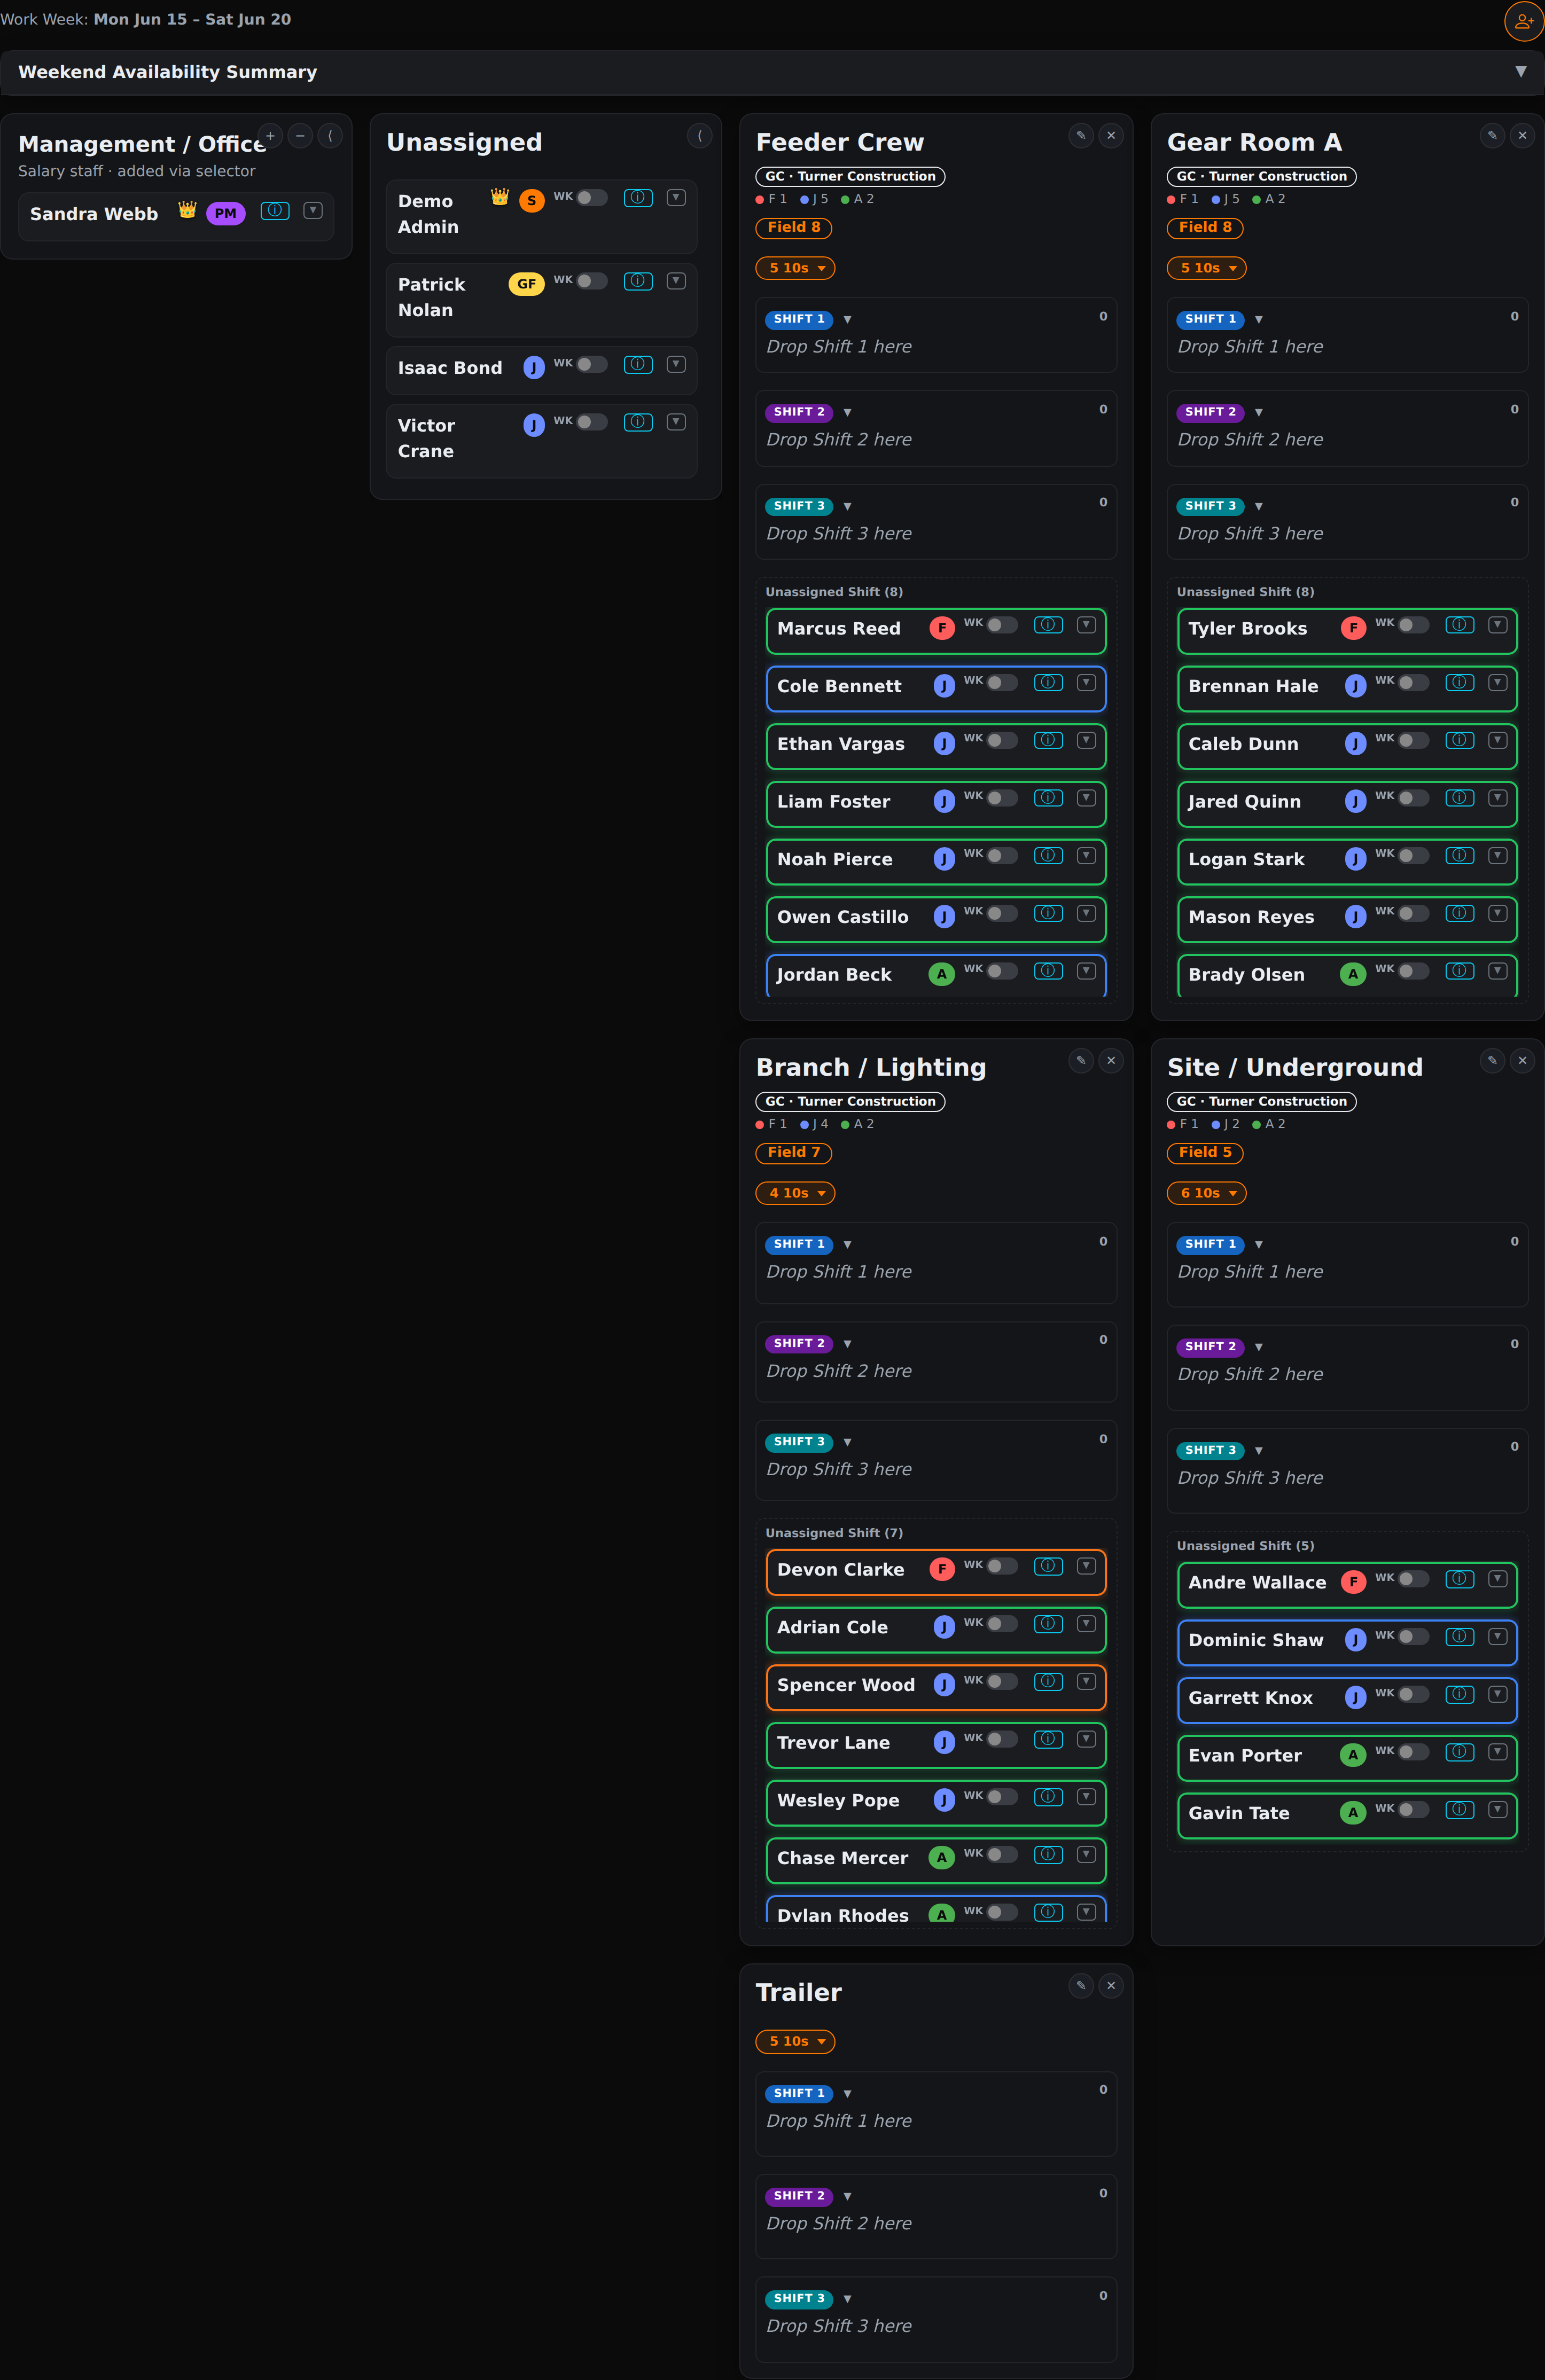Expand Gear Room A Shift 2 arrow
Viewport: 1545px width, 2380px height.
[1258, 413]
